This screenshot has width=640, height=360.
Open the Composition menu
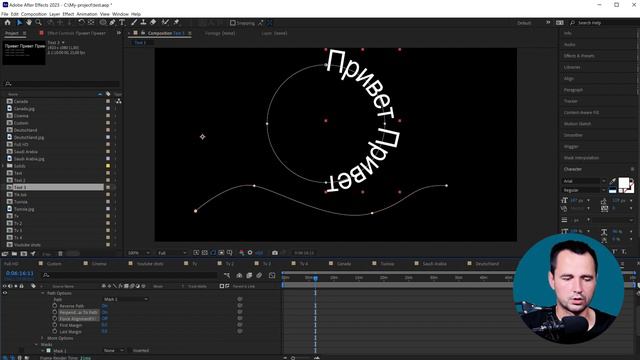(34, 14)
